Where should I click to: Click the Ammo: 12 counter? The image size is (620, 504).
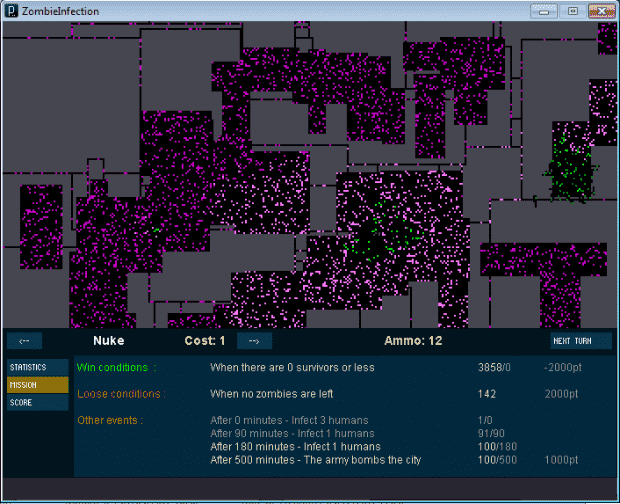(x=412, y=341)
